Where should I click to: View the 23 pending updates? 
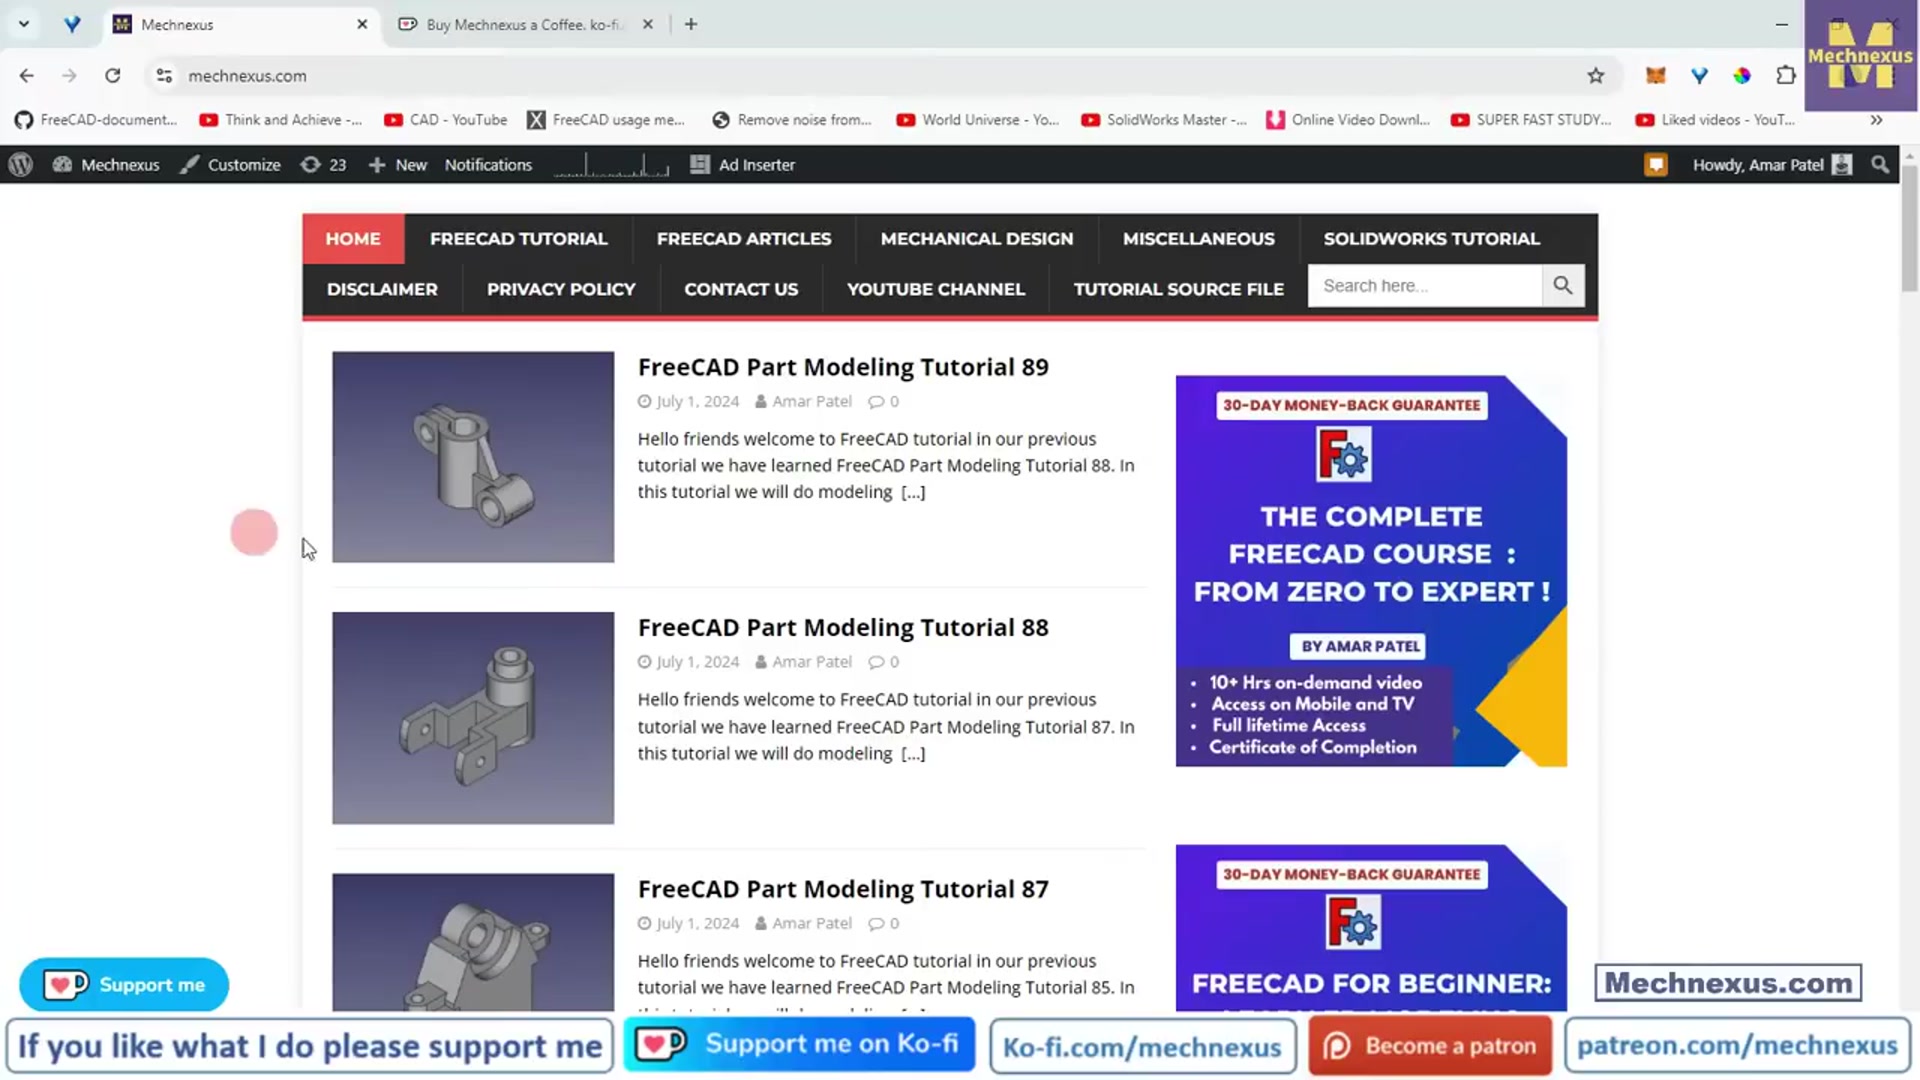coord(324,165)
